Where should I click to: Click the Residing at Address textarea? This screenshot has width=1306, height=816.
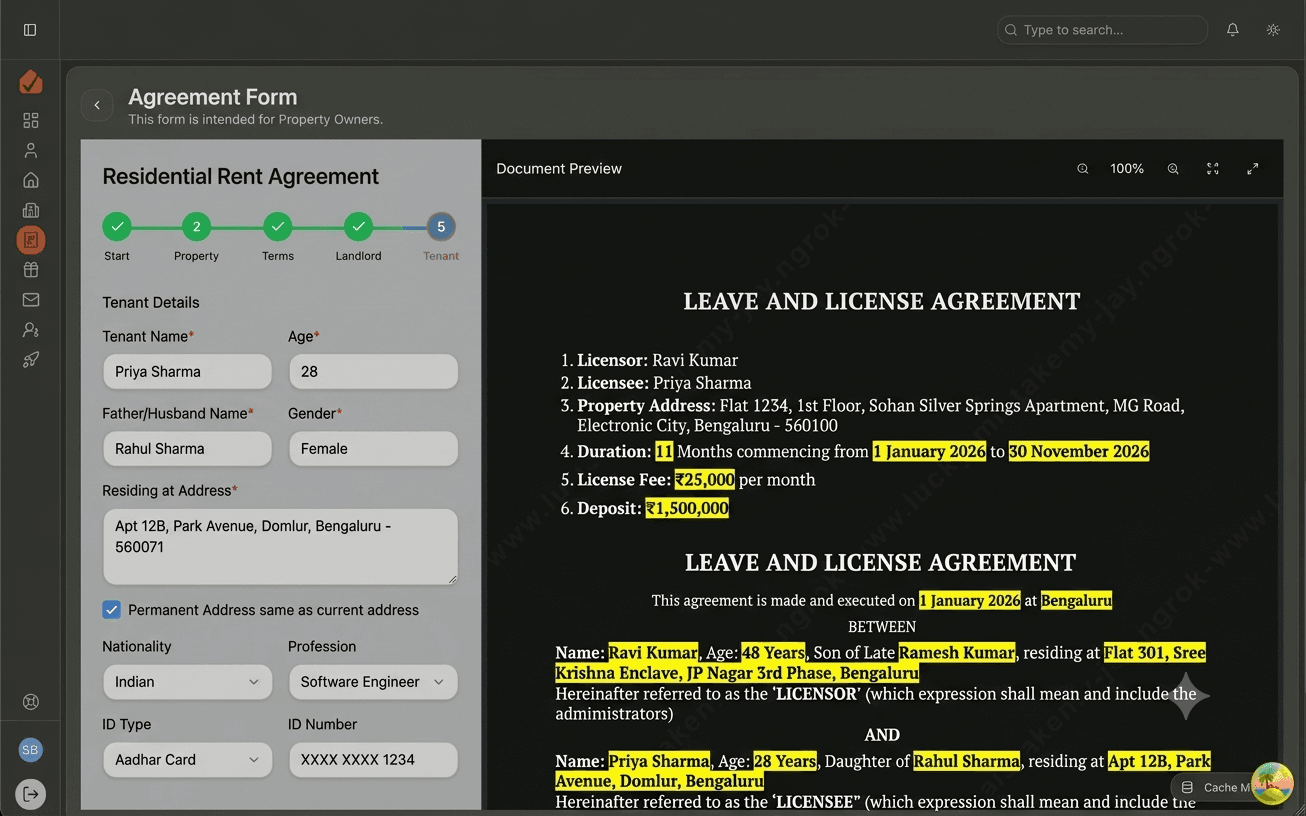(x=280, y=547)
